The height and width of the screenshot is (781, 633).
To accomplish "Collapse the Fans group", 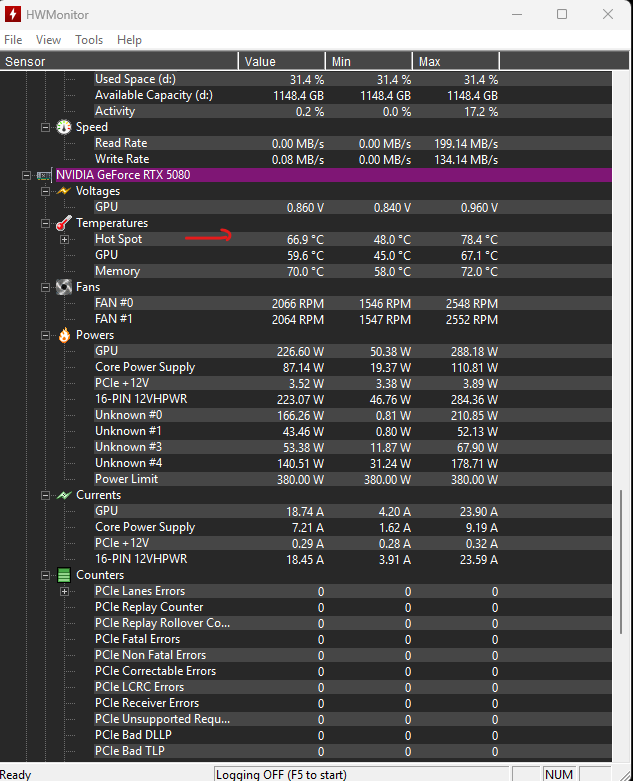I will click(45, 287).
